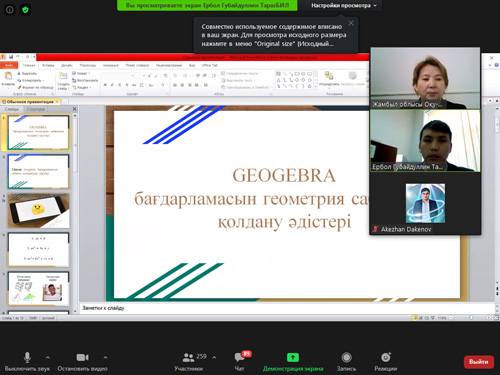
Task: Expand video options arrow beside the camera
Action: [x=105, y=357]
